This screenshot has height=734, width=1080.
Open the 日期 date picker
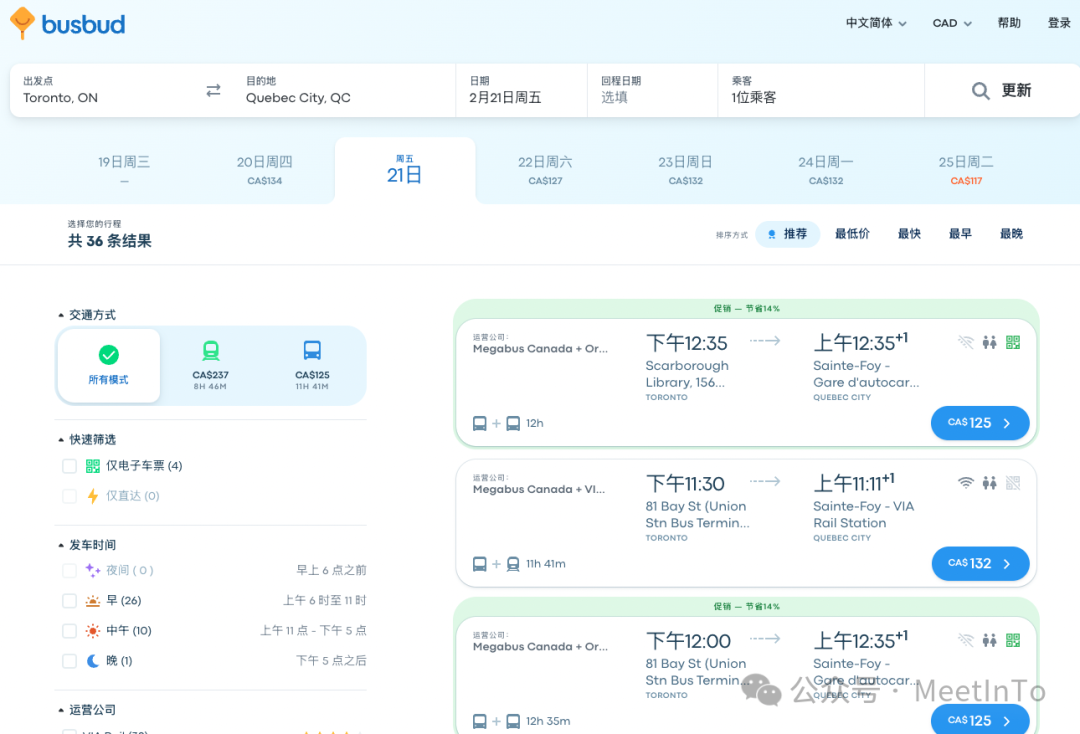point(521,90)
